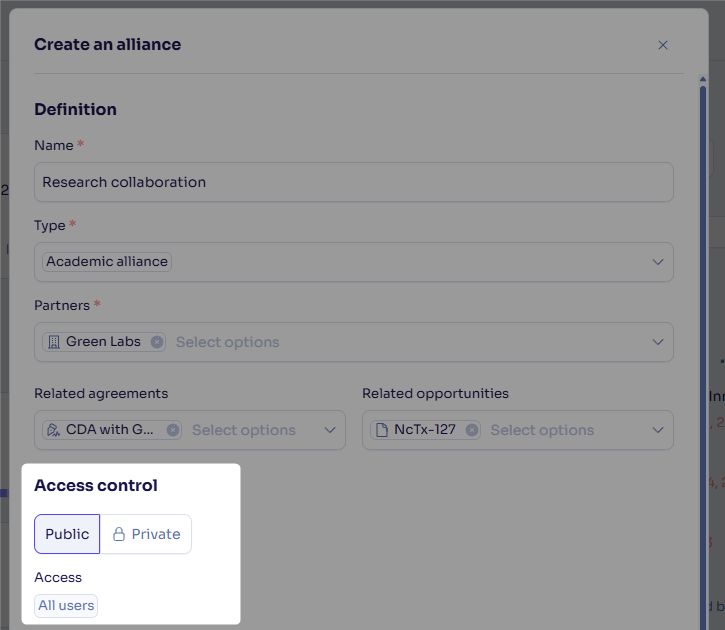Remove the NcTx-127 opportunity chip

[472, 430]
